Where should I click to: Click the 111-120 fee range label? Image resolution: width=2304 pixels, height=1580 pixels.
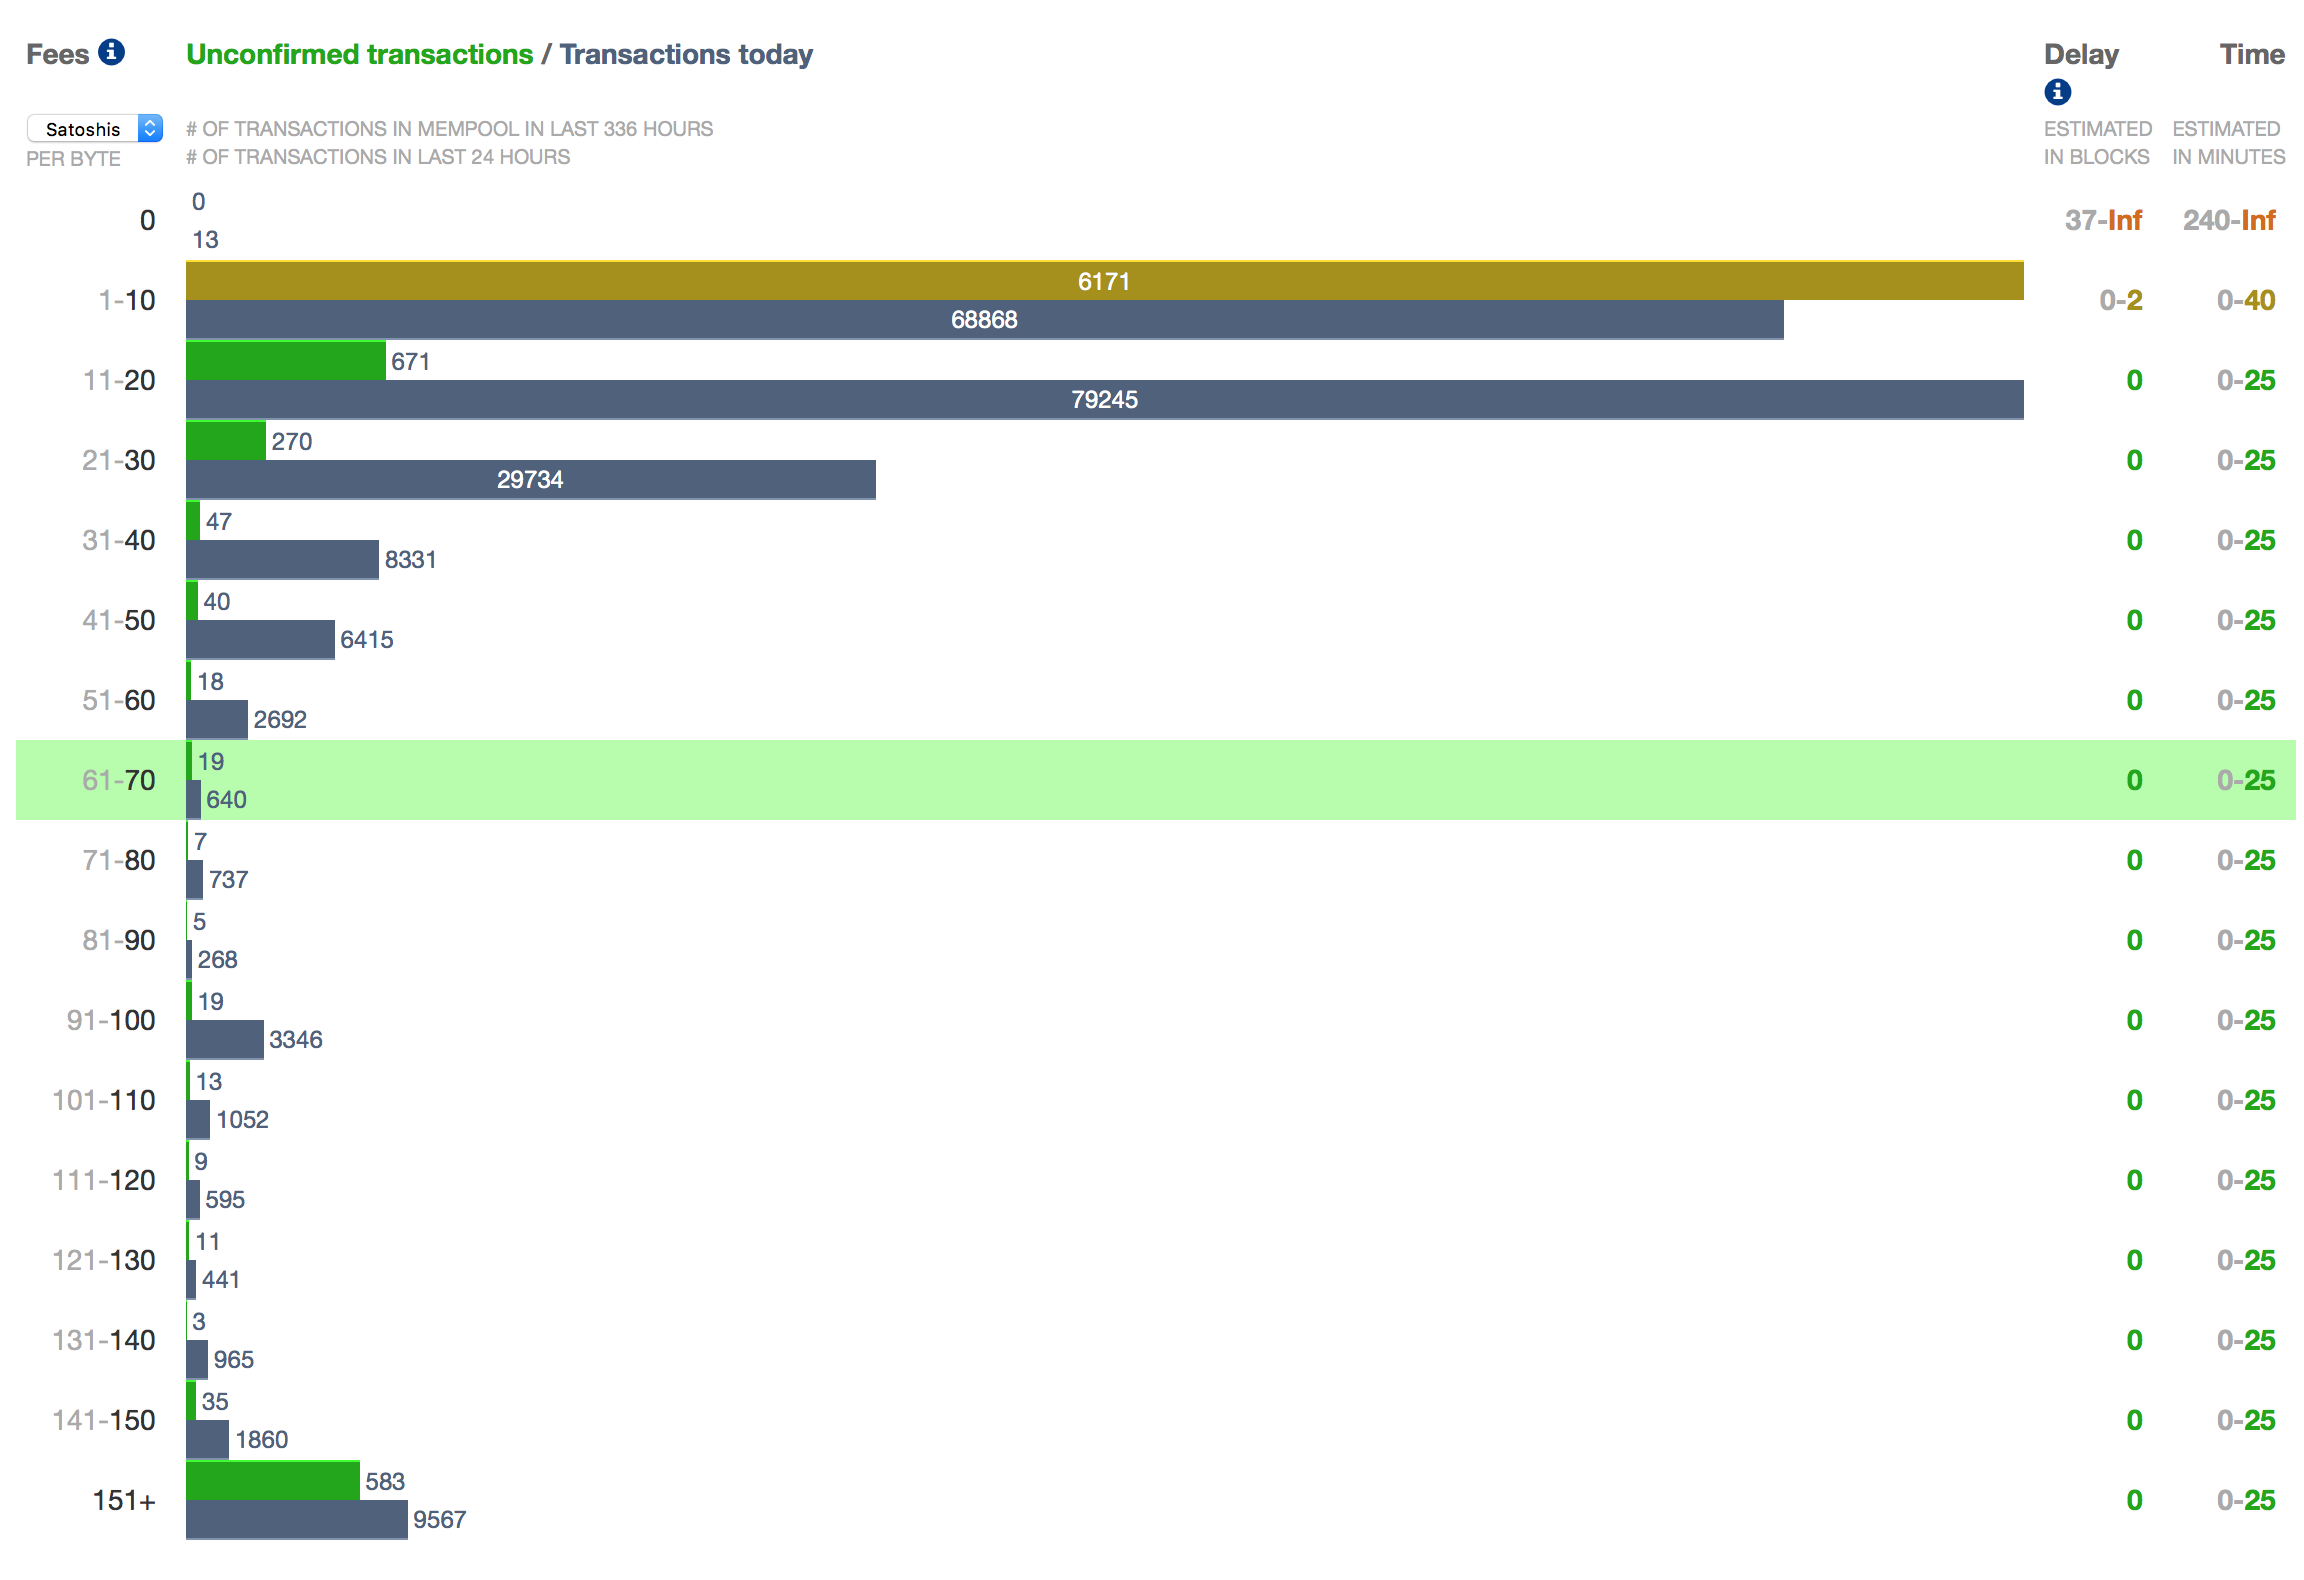coord(104,1180)
